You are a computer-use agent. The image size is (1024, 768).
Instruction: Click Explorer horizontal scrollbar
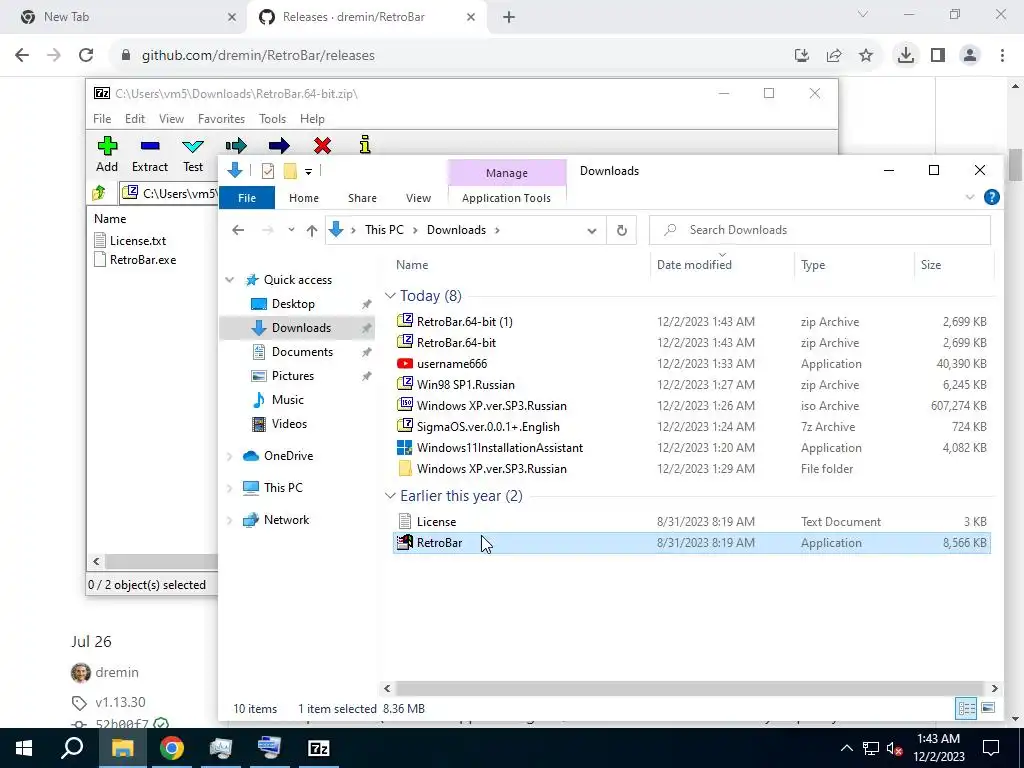click(x=690, y=688)
